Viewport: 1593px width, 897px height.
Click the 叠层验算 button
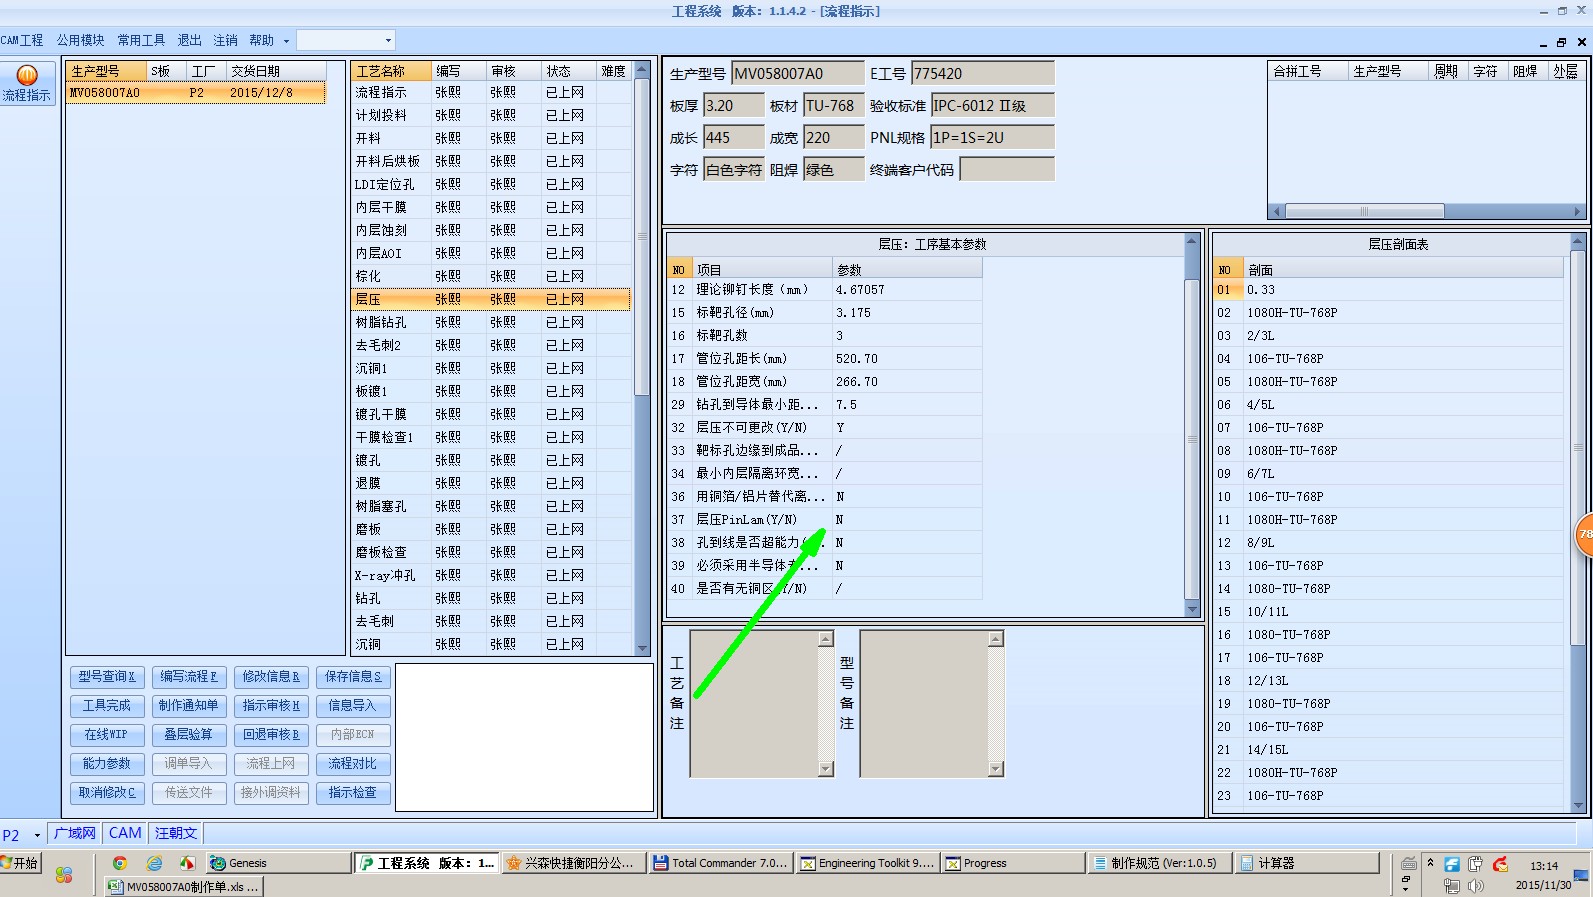point(189,735)
